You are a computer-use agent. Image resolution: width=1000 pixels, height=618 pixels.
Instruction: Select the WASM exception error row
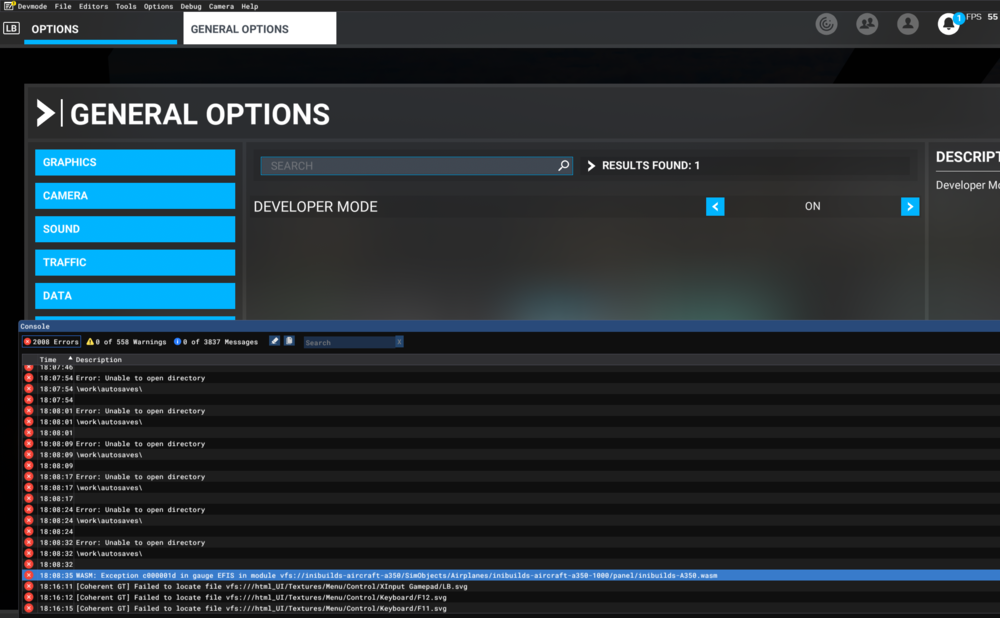(400, 576)
